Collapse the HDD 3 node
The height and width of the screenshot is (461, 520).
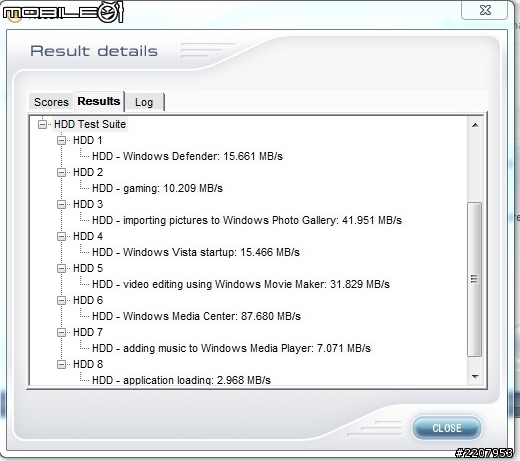pyautogui.click(x=61, y=204)
